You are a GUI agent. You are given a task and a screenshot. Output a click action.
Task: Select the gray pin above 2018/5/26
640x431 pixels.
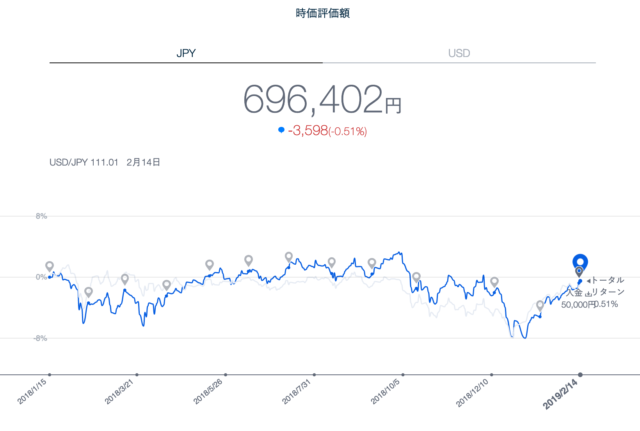[x=210, y=265]
